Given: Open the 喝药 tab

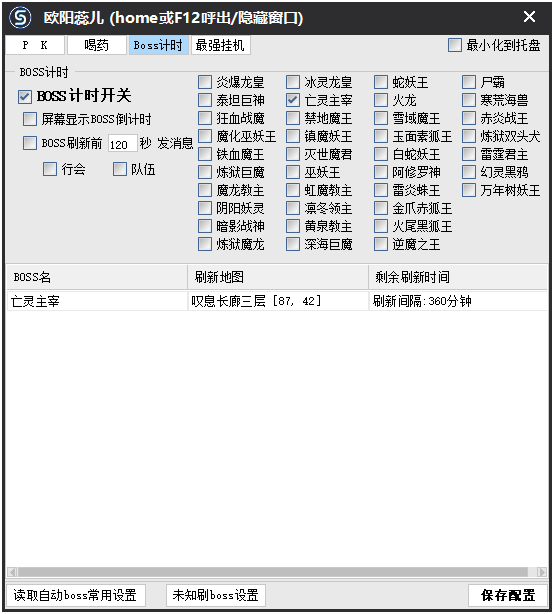Looking at the screenshot, I should point(97,45).
